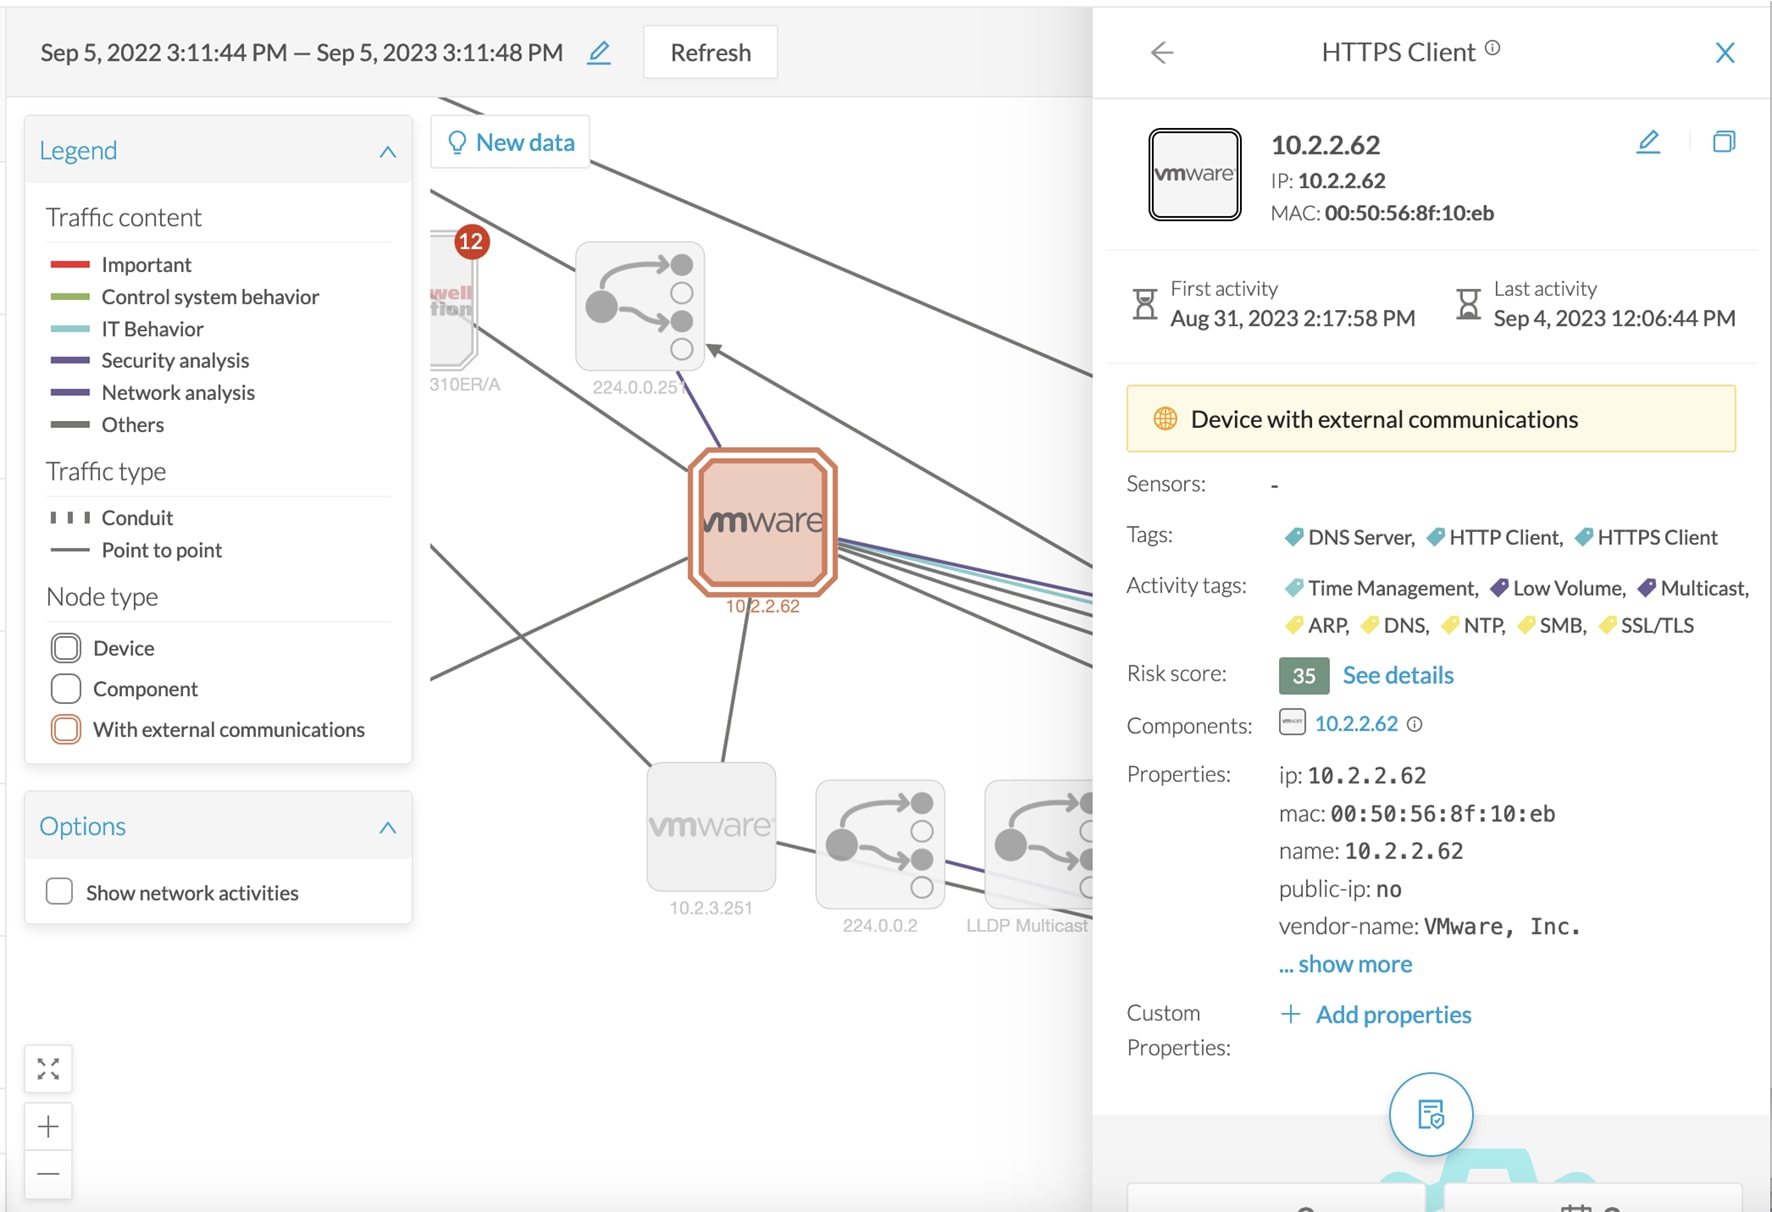Viewport: 1772px width, 1212px height.
Task: Click the round report shield button
Action: (1430, 1114)
